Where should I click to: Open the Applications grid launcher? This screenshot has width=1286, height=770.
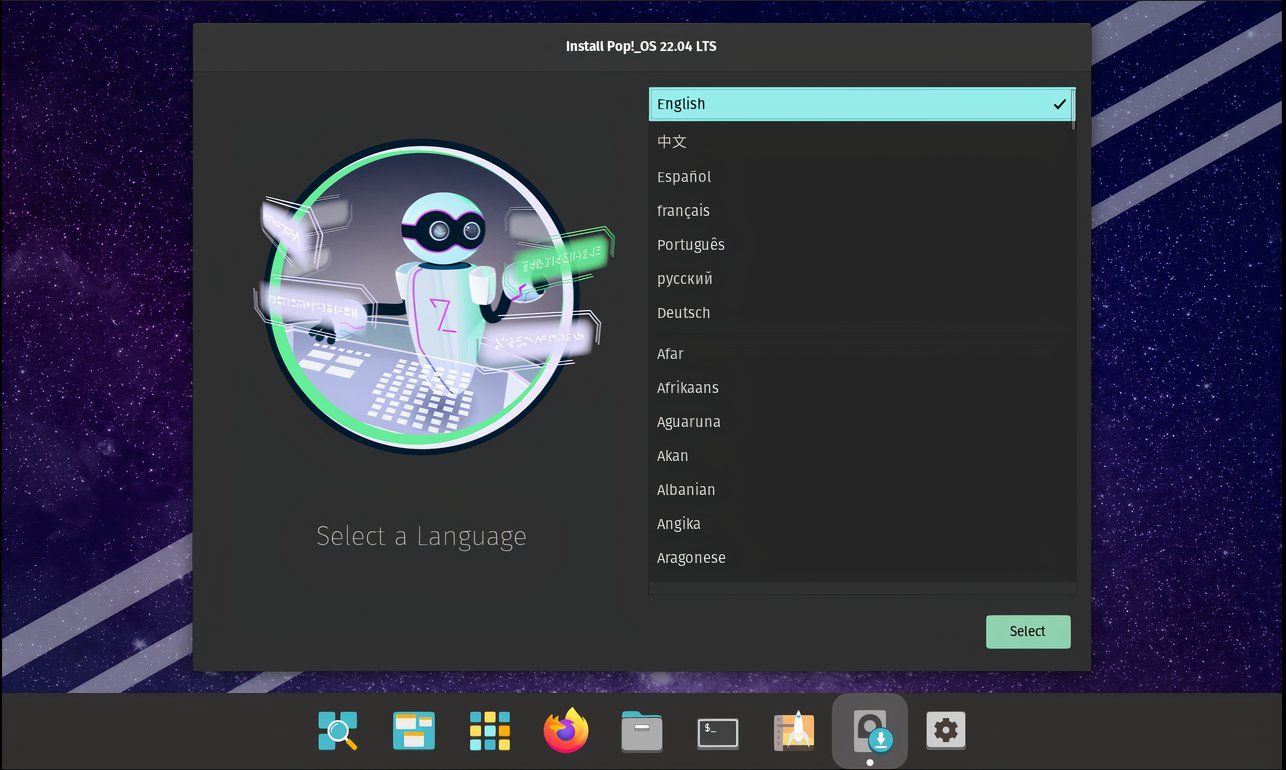tap(489, 731)
